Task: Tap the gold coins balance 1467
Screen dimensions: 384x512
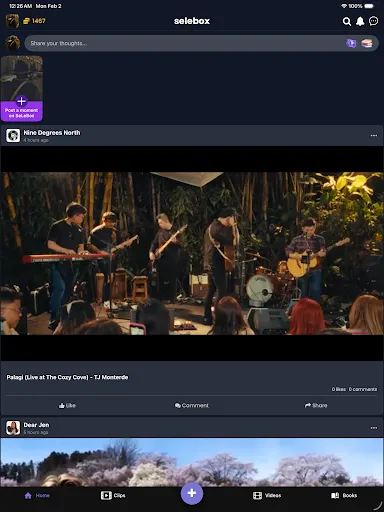Action: click(34, 21)
